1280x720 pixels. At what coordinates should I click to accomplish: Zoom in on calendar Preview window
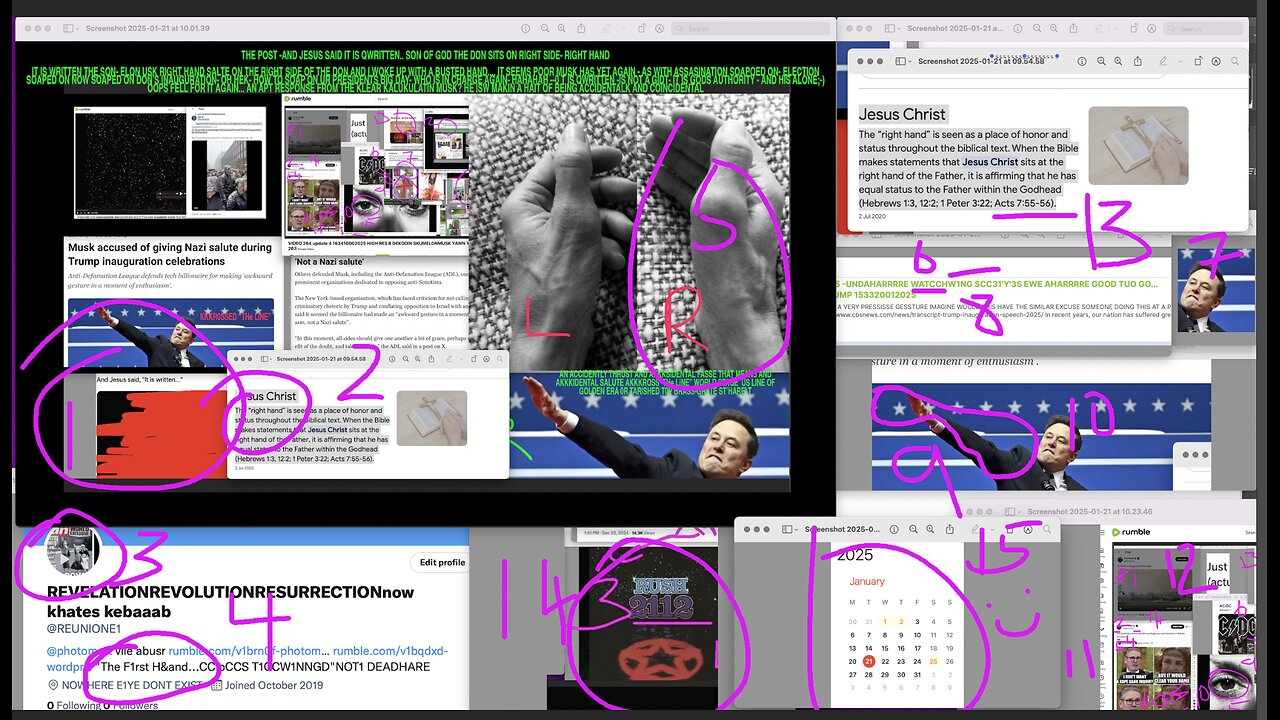pyautogui.click(x=930, y=529)
